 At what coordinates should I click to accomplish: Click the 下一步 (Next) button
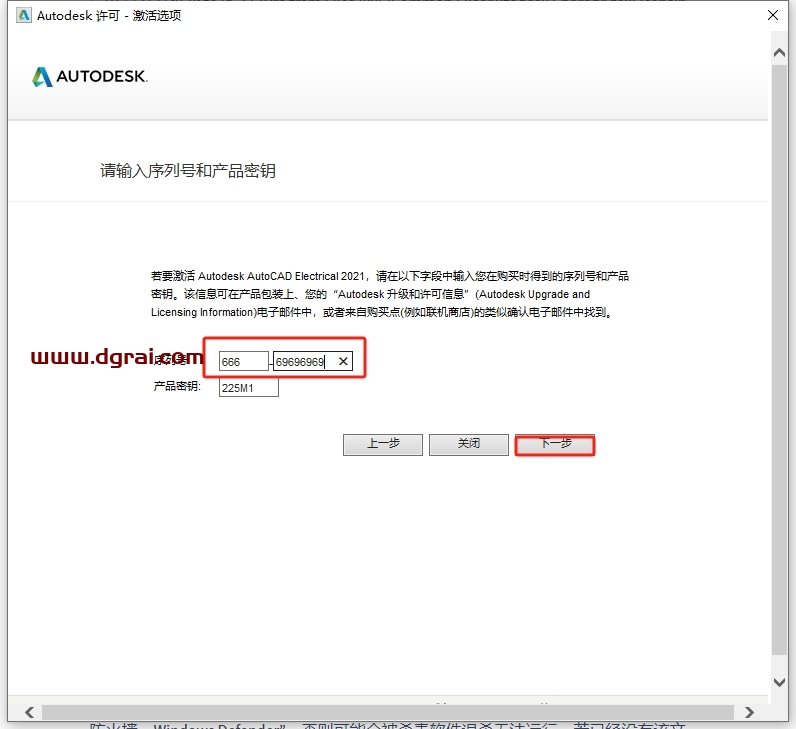tap(554, 445)
